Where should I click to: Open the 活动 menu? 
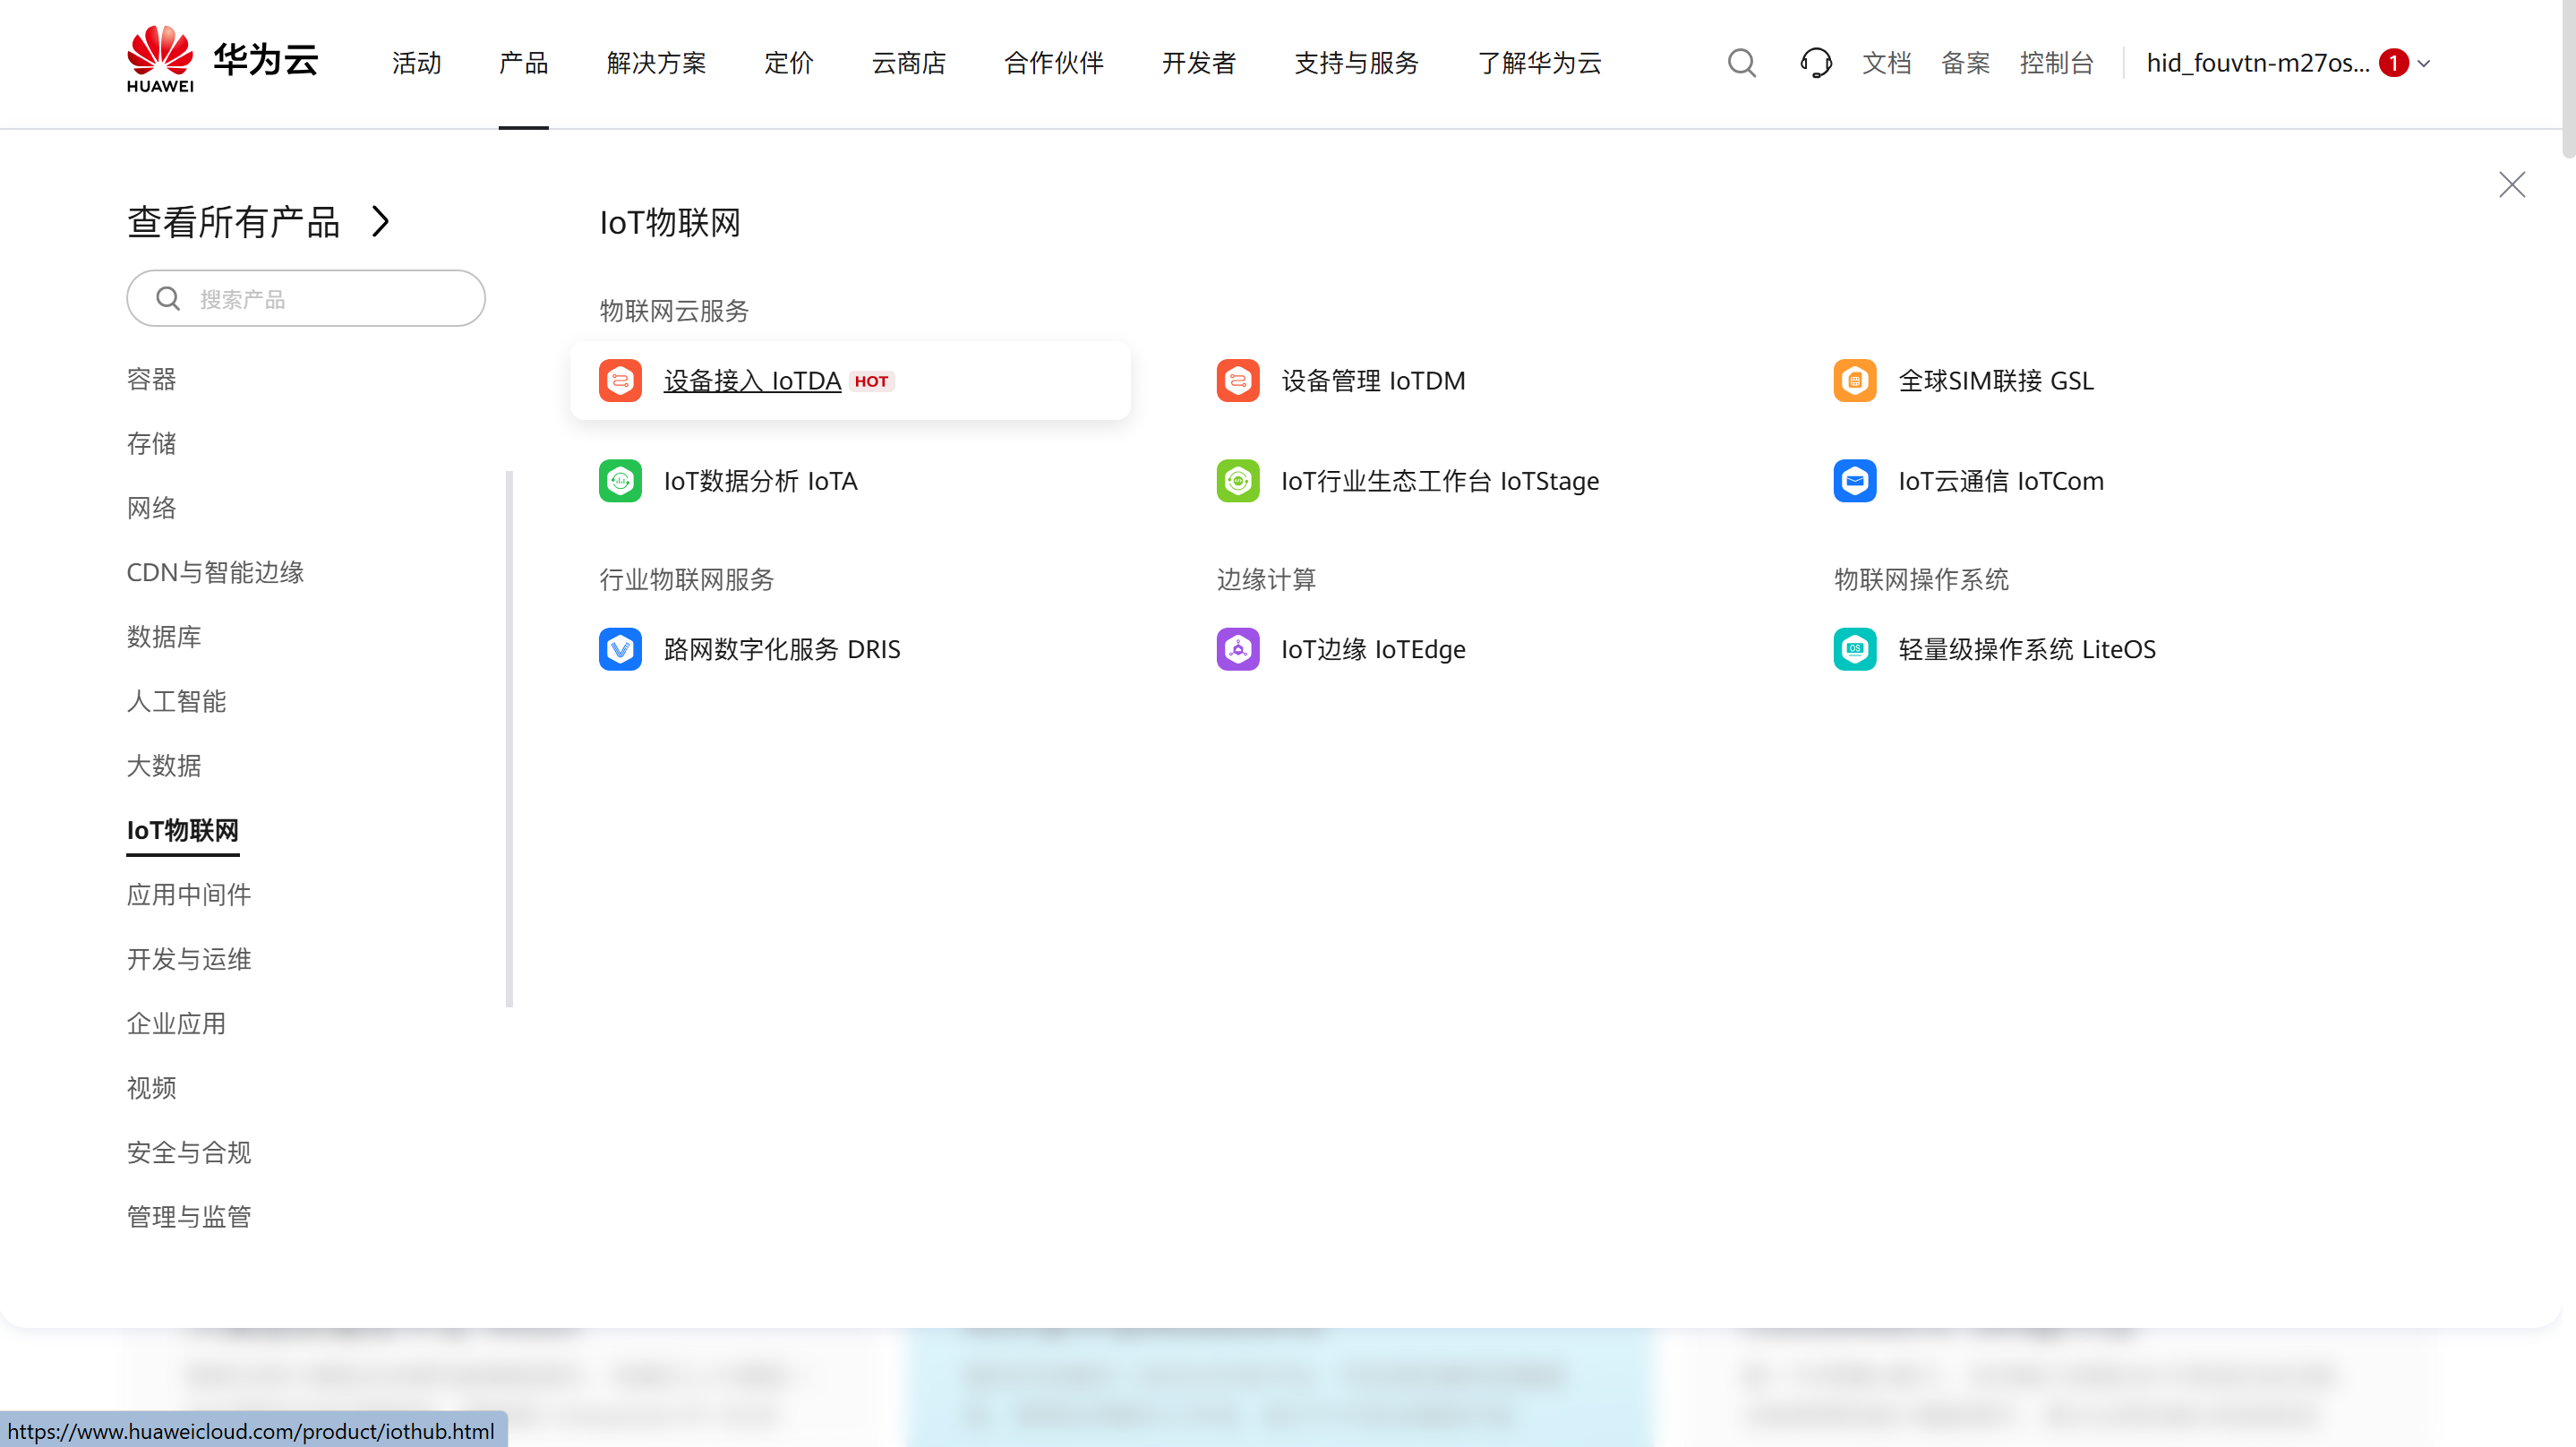click(x=416, y=63)
